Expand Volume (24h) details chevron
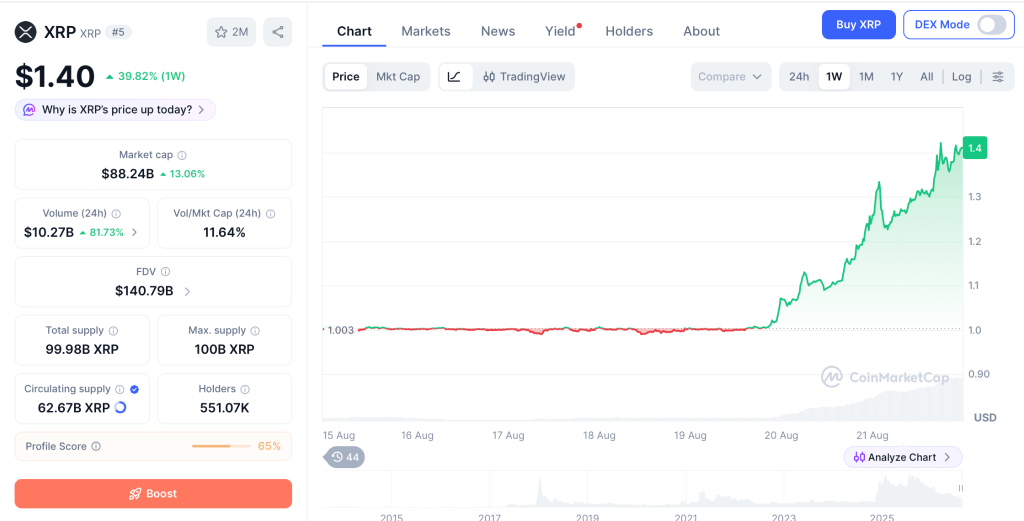 coord(135,232)
